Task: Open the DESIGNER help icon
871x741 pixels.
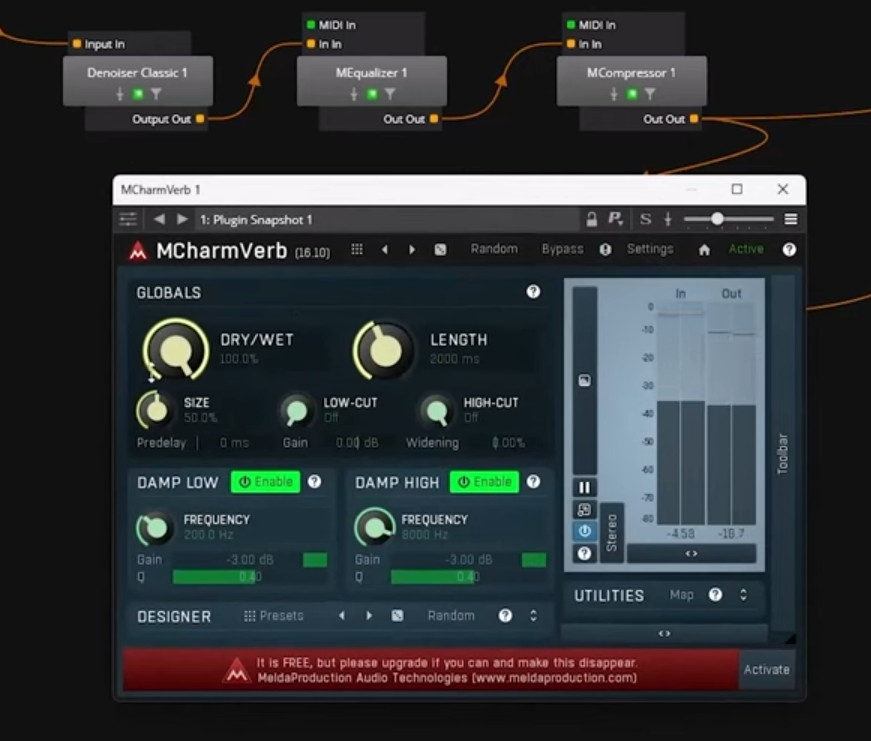Action: 505,615
